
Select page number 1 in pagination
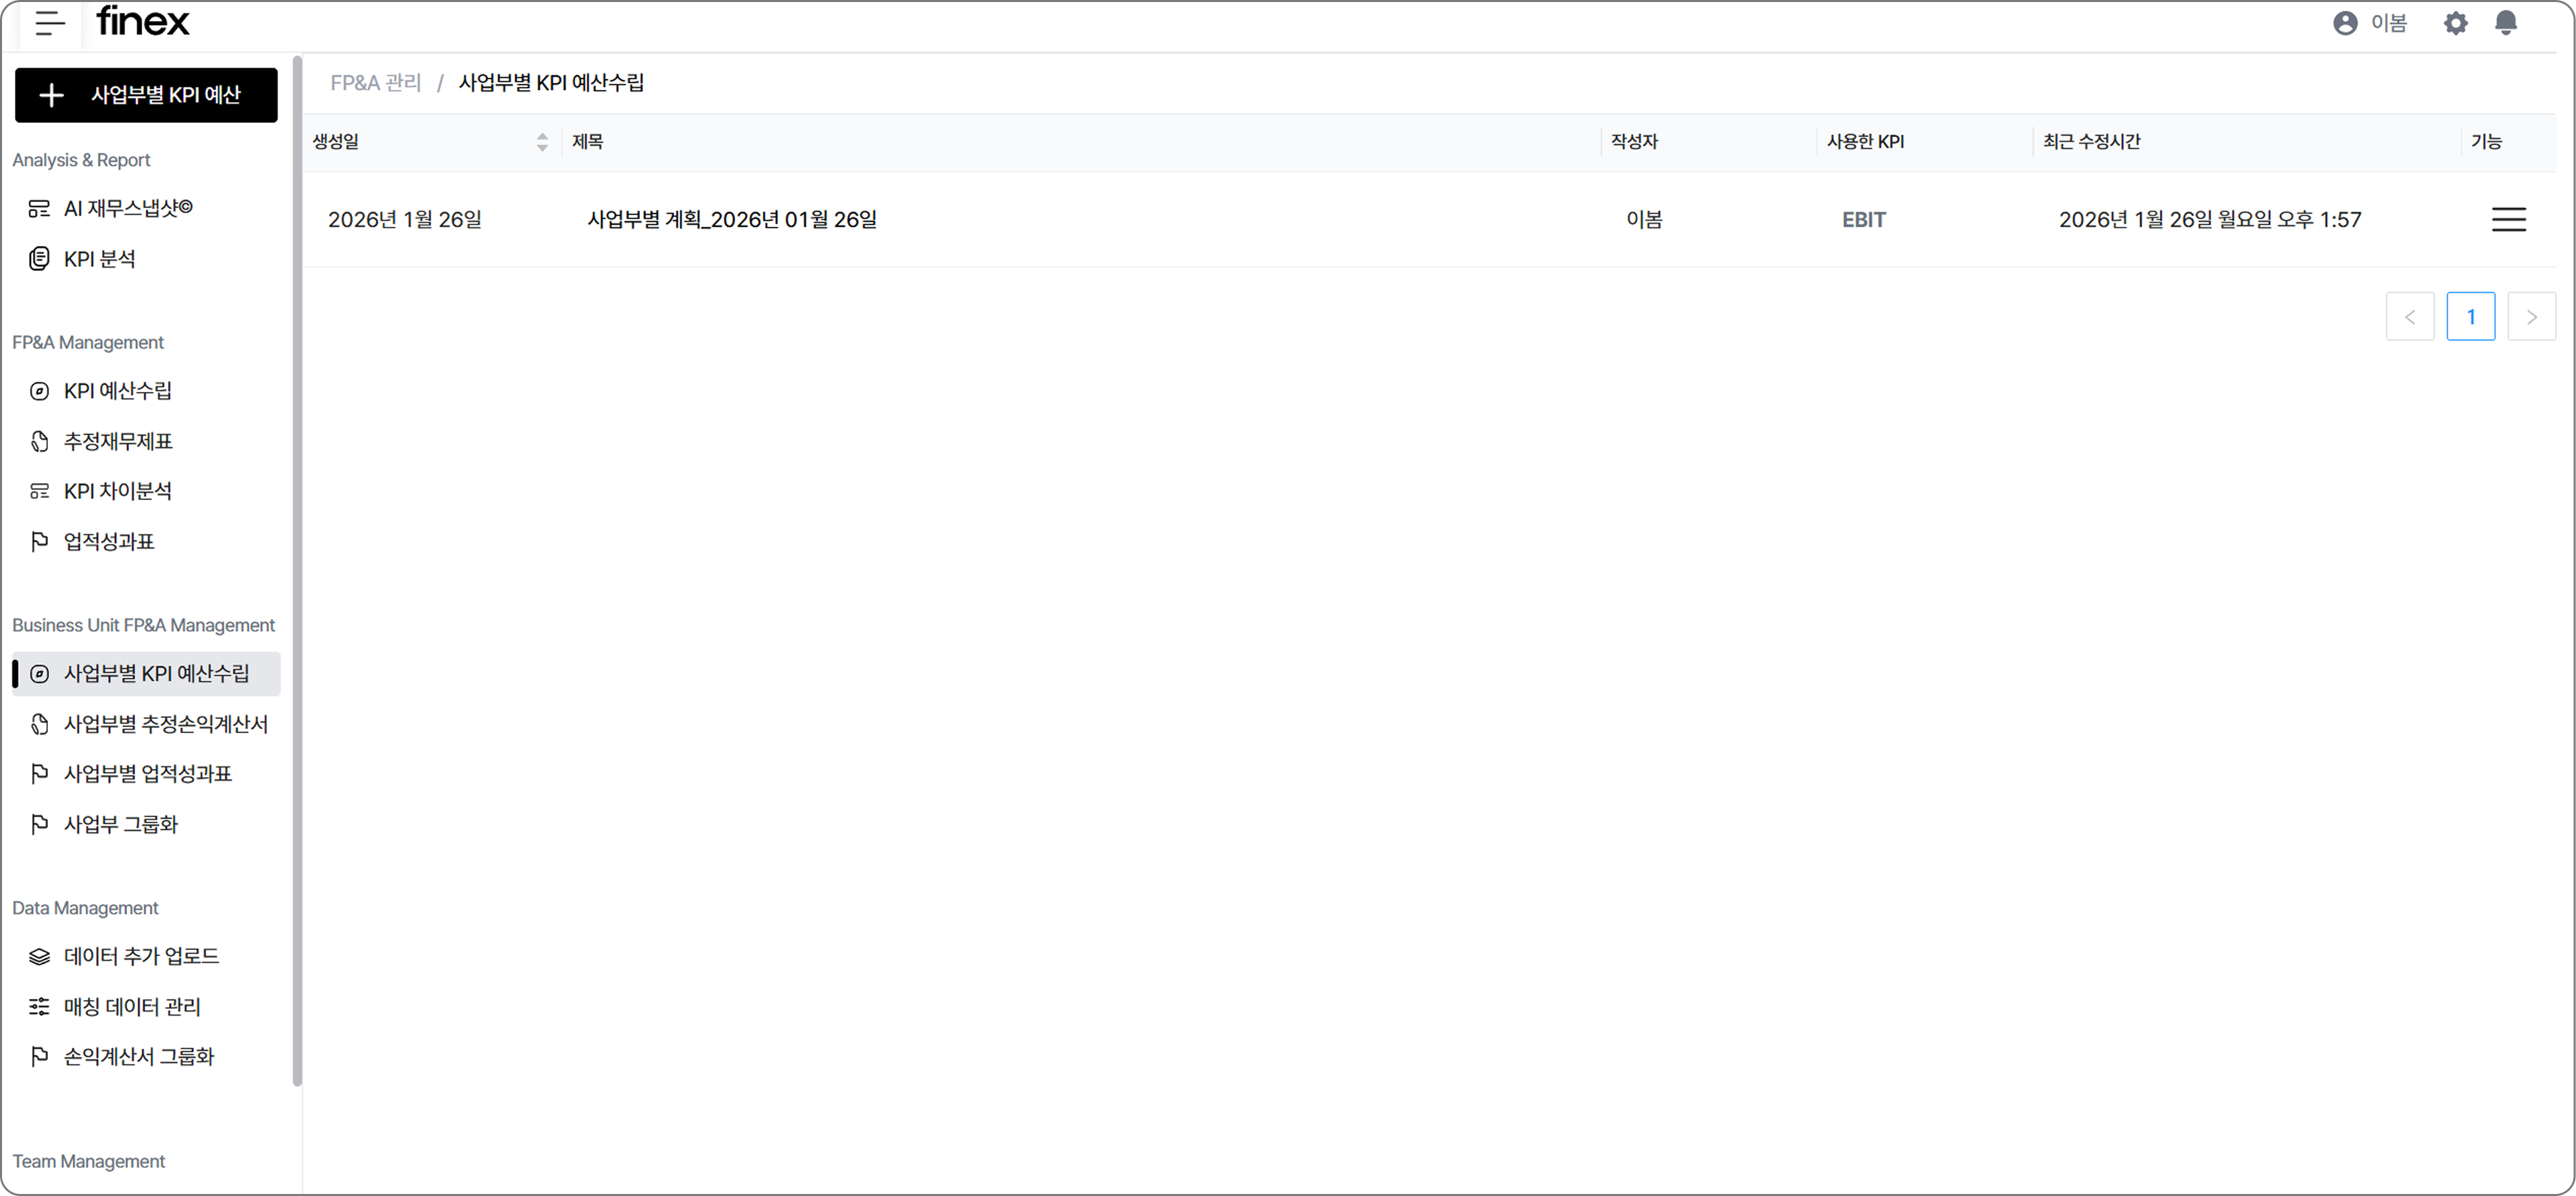2470,317
